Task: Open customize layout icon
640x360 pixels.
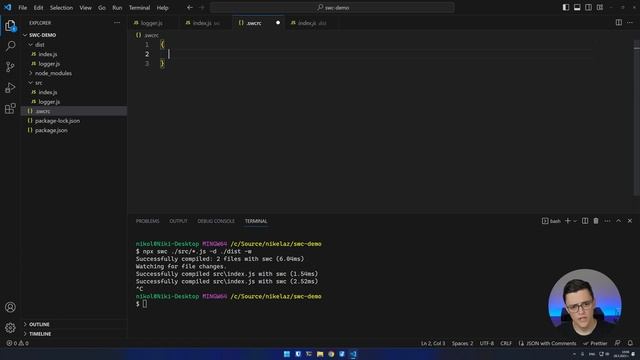Action: [x=600, y=7]
